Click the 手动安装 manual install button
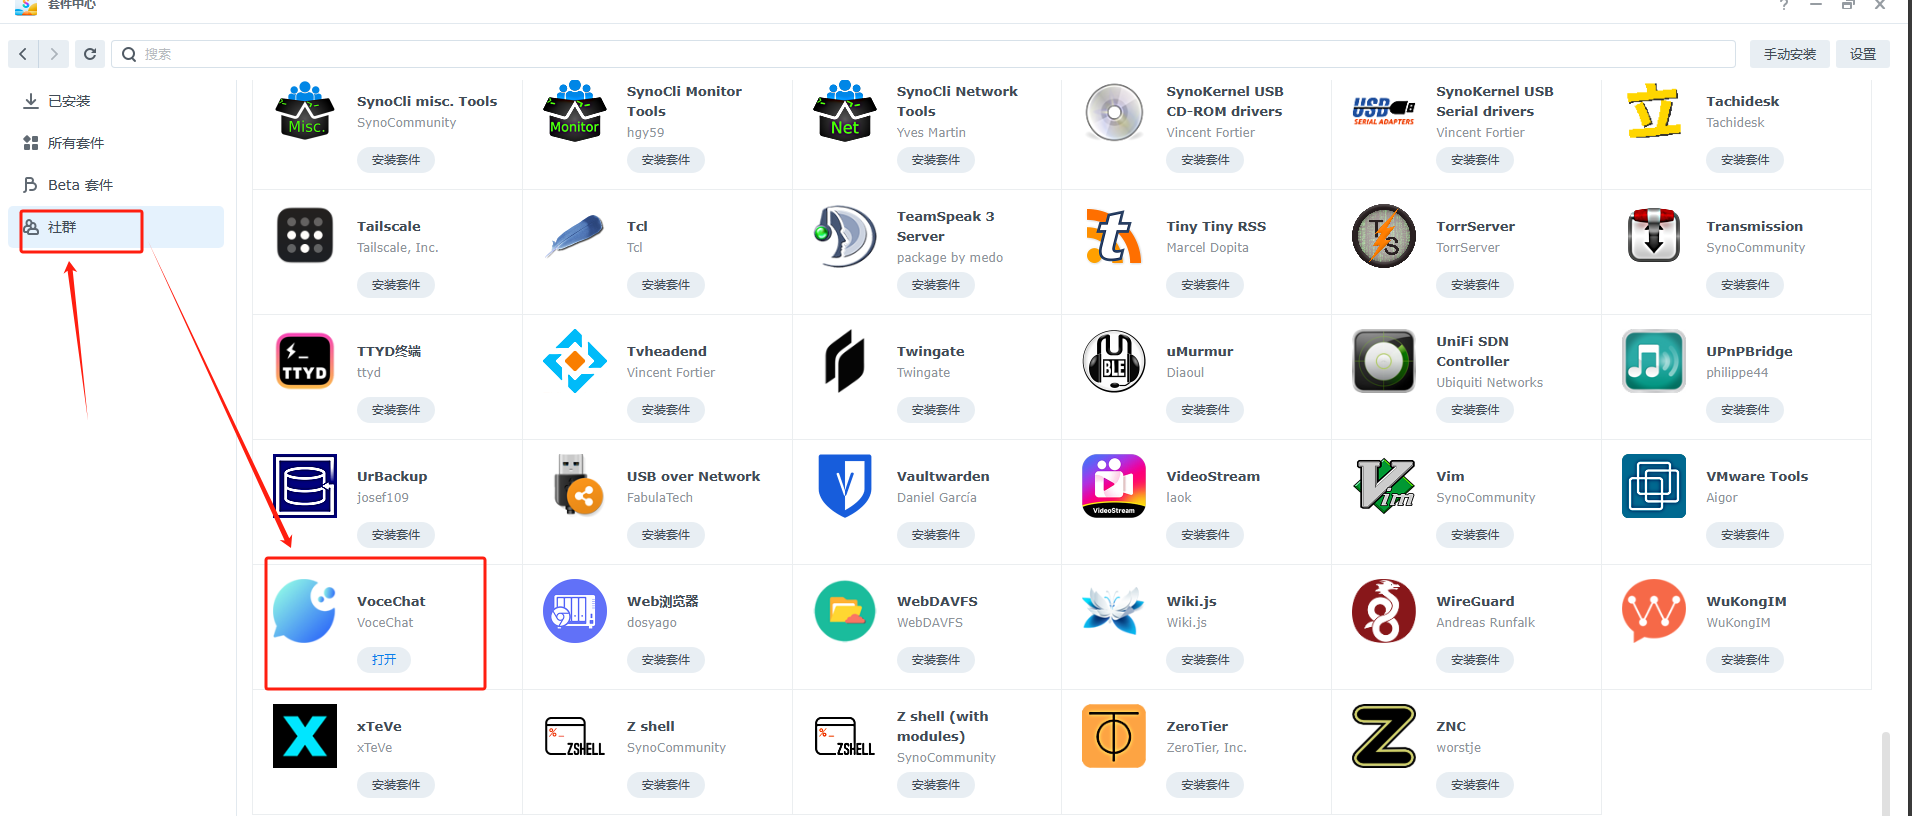 tap(1789, 54)
